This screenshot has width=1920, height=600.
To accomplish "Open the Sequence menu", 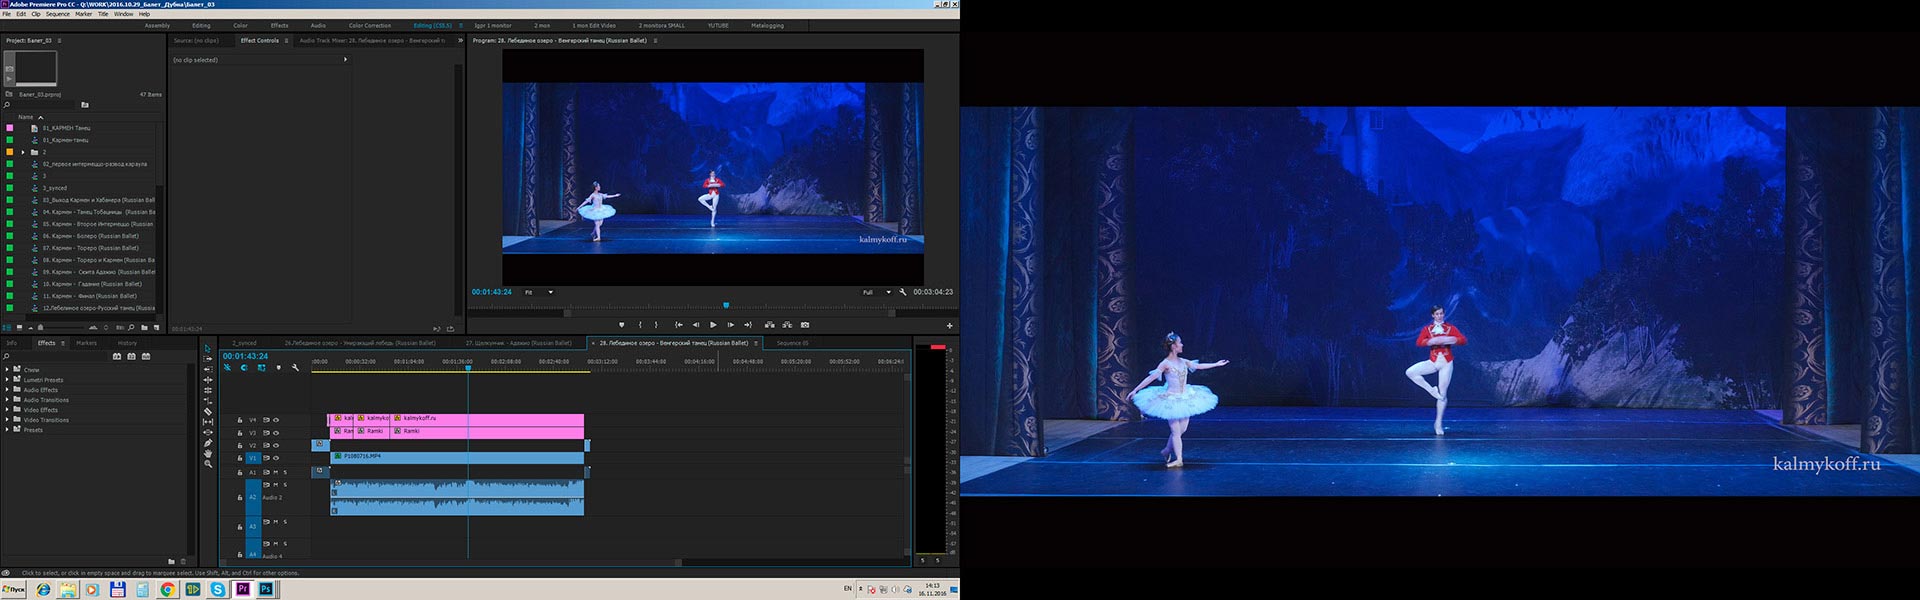I will [58, 14].
